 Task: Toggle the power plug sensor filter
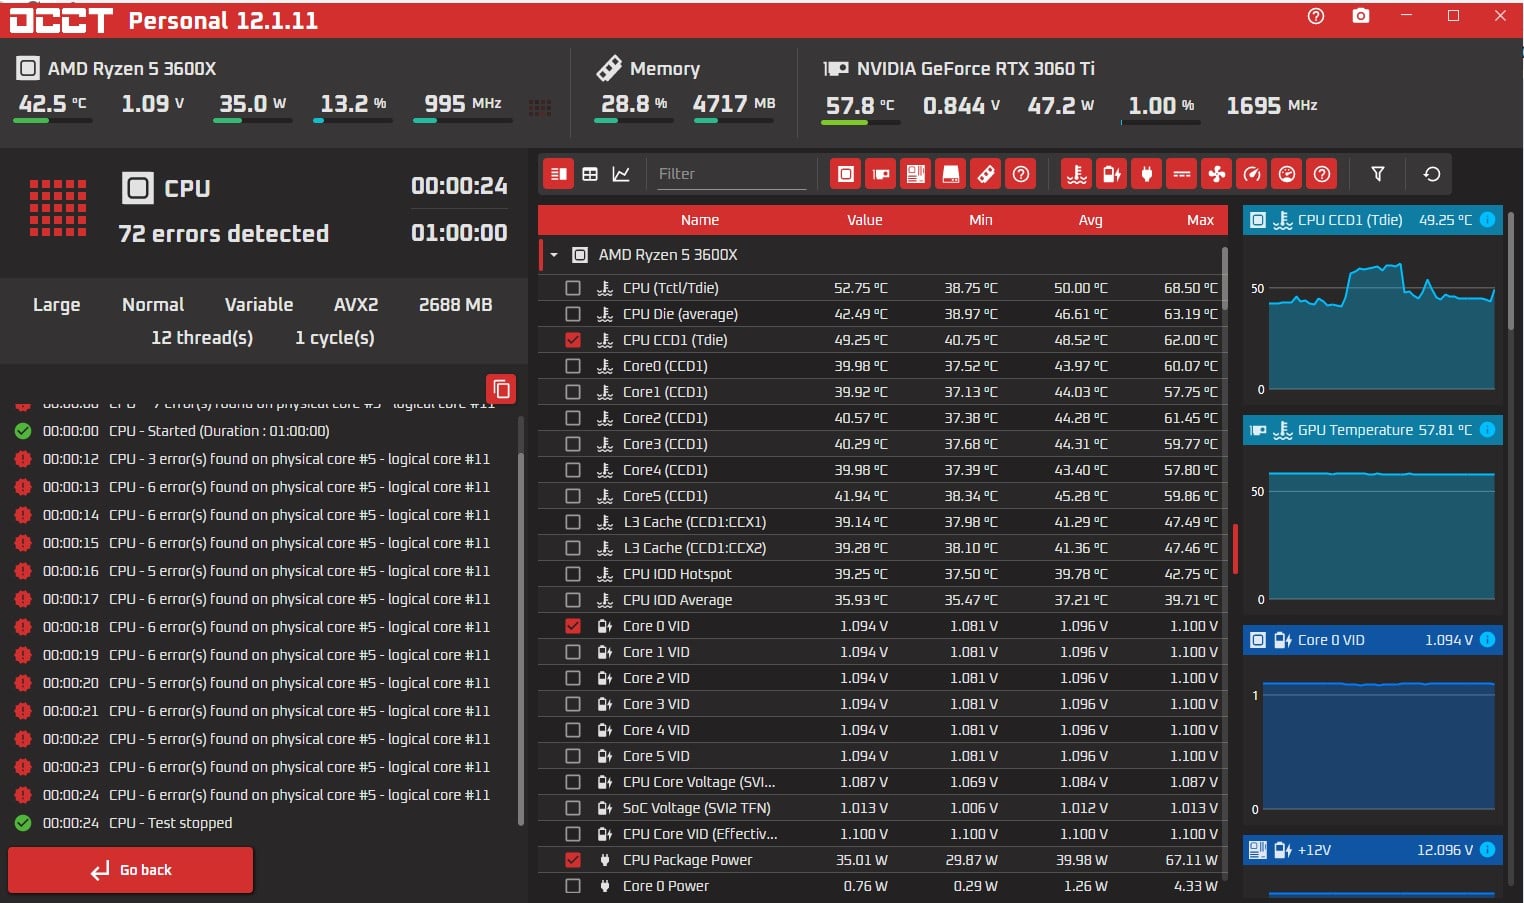point(1147,174)
